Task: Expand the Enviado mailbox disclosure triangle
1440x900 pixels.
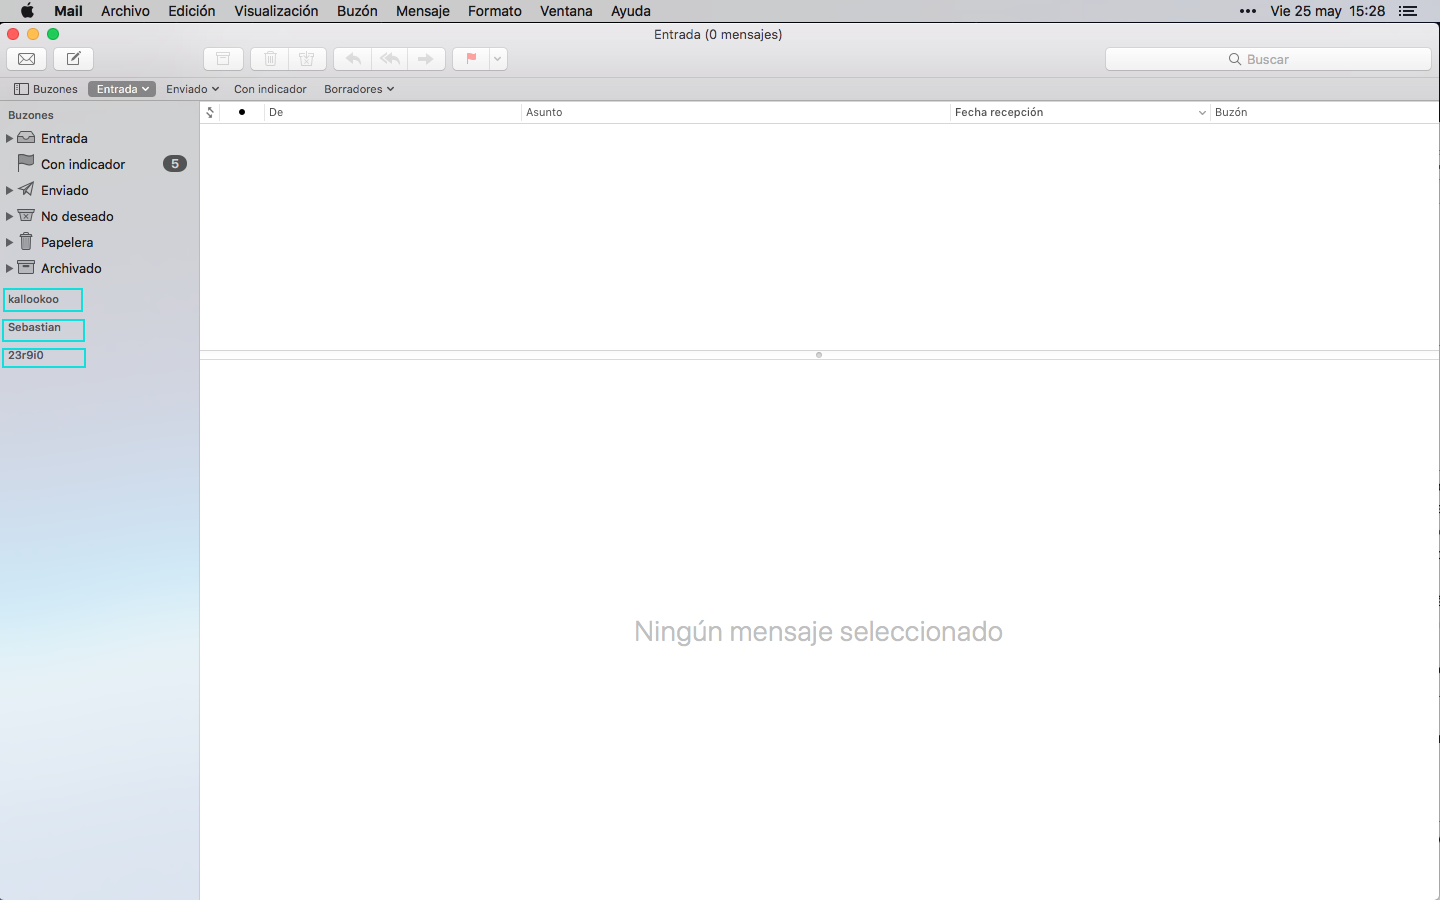Action: point(9,190)
